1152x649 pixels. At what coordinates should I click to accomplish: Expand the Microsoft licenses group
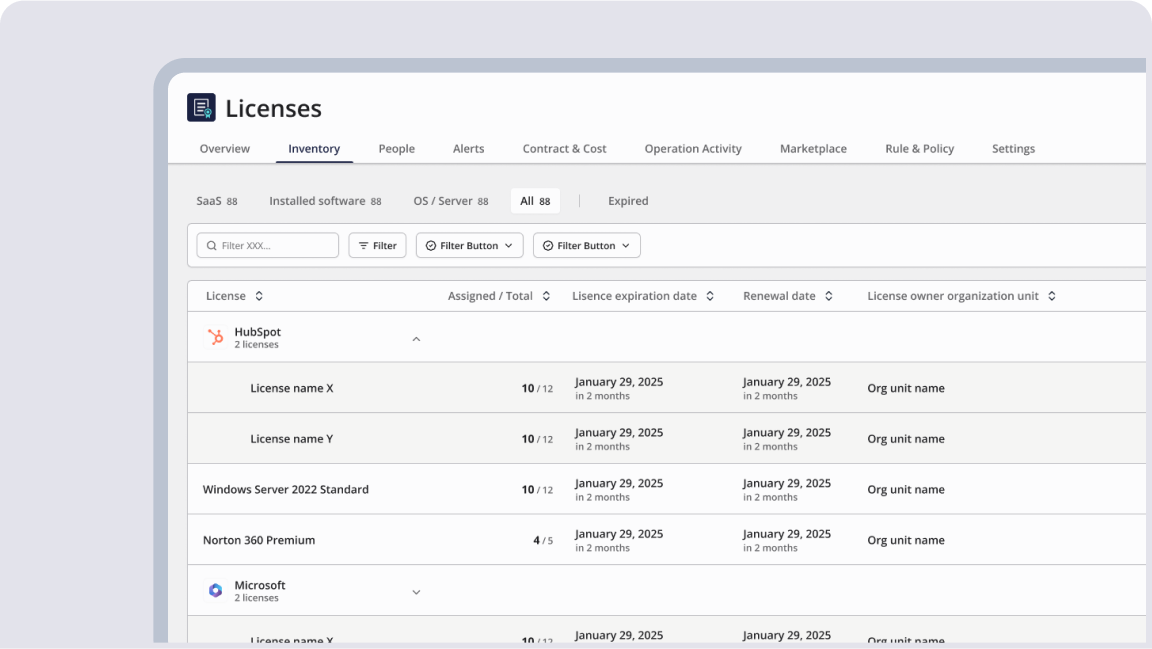(x=416, y=592)
